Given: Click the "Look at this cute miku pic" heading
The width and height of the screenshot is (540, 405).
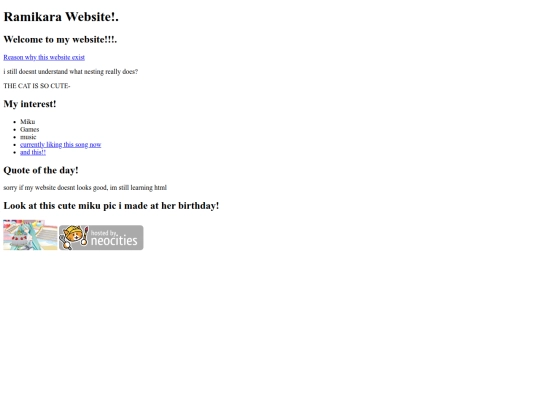Looking at the screenshot, I should click(111, 206).
